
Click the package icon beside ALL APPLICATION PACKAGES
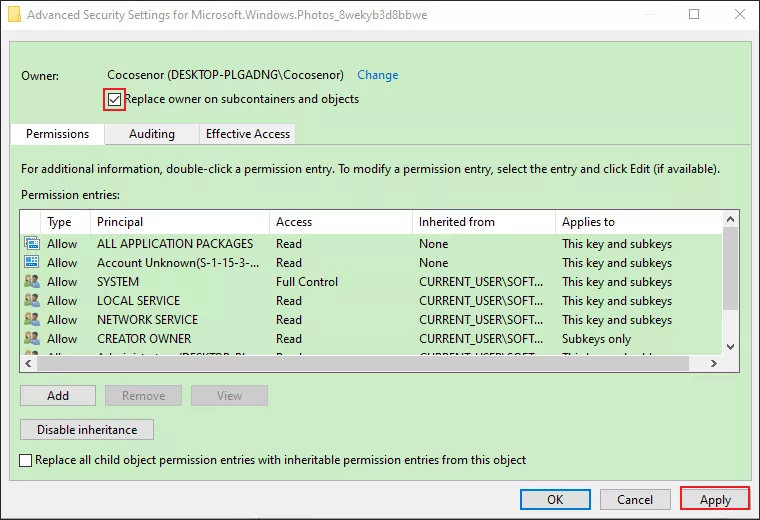click(x=32, y=243)
